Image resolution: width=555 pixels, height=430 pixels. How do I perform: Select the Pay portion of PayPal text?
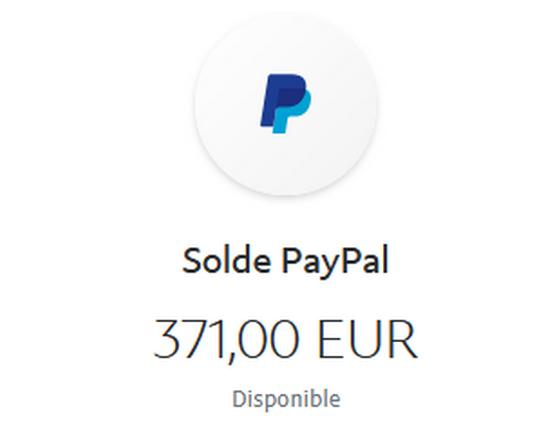tap(313, 264)
